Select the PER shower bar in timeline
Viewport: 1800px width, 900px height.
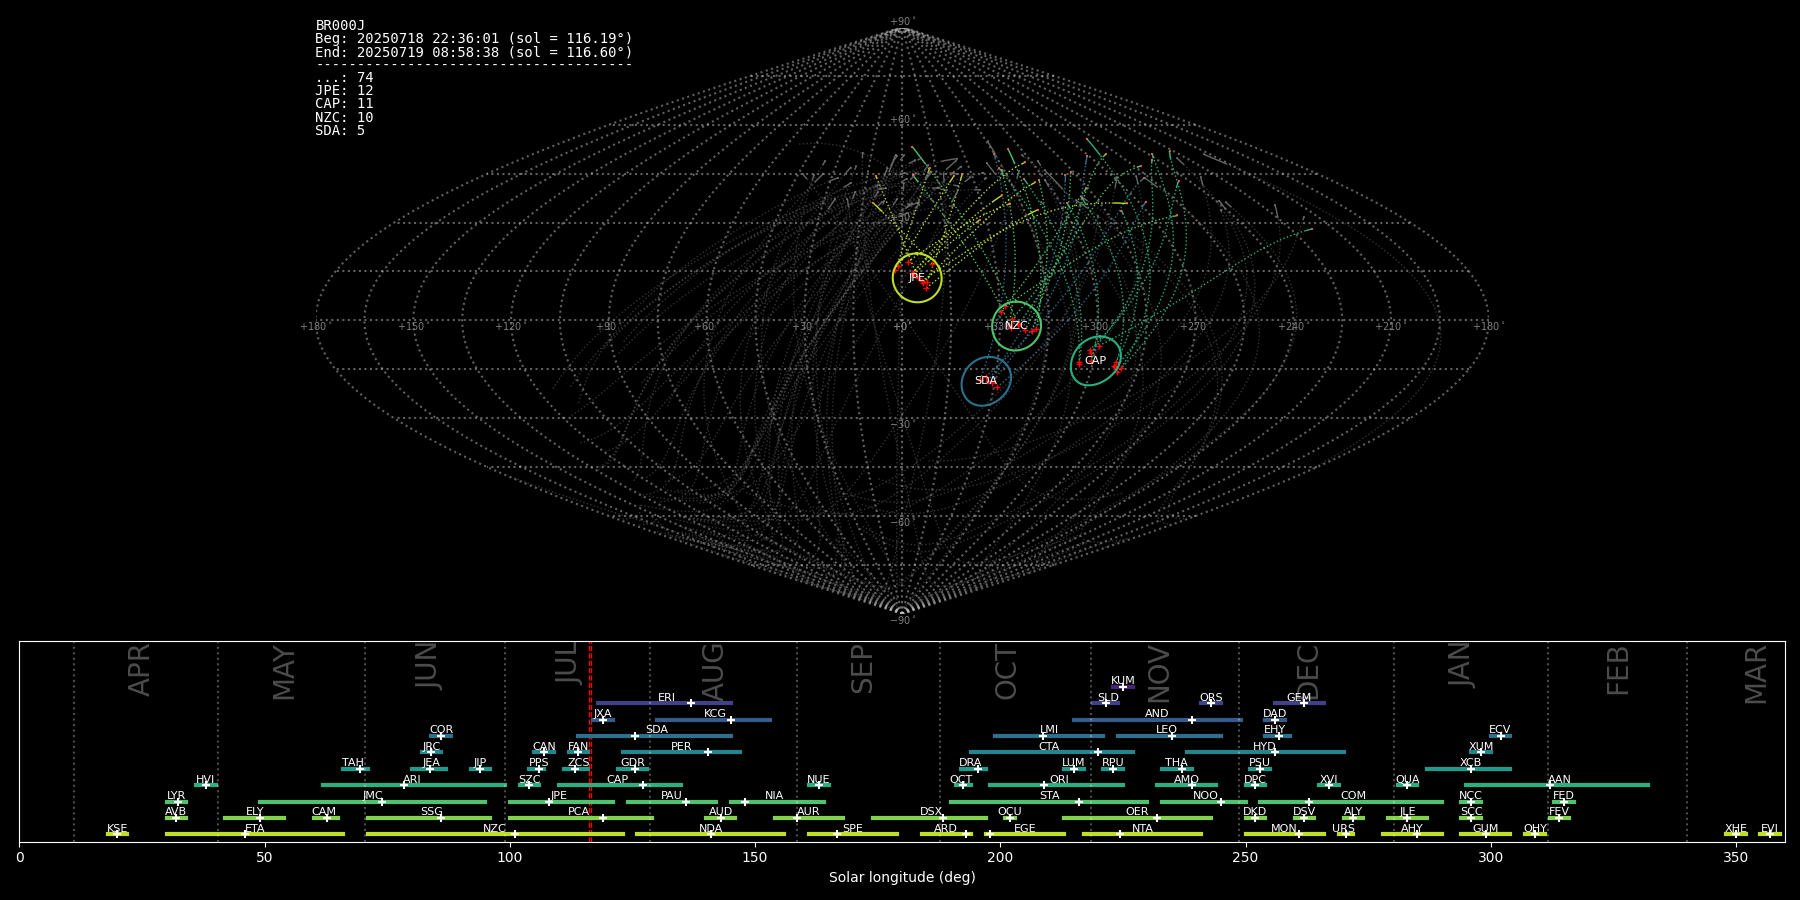click(x=681, y=752)
